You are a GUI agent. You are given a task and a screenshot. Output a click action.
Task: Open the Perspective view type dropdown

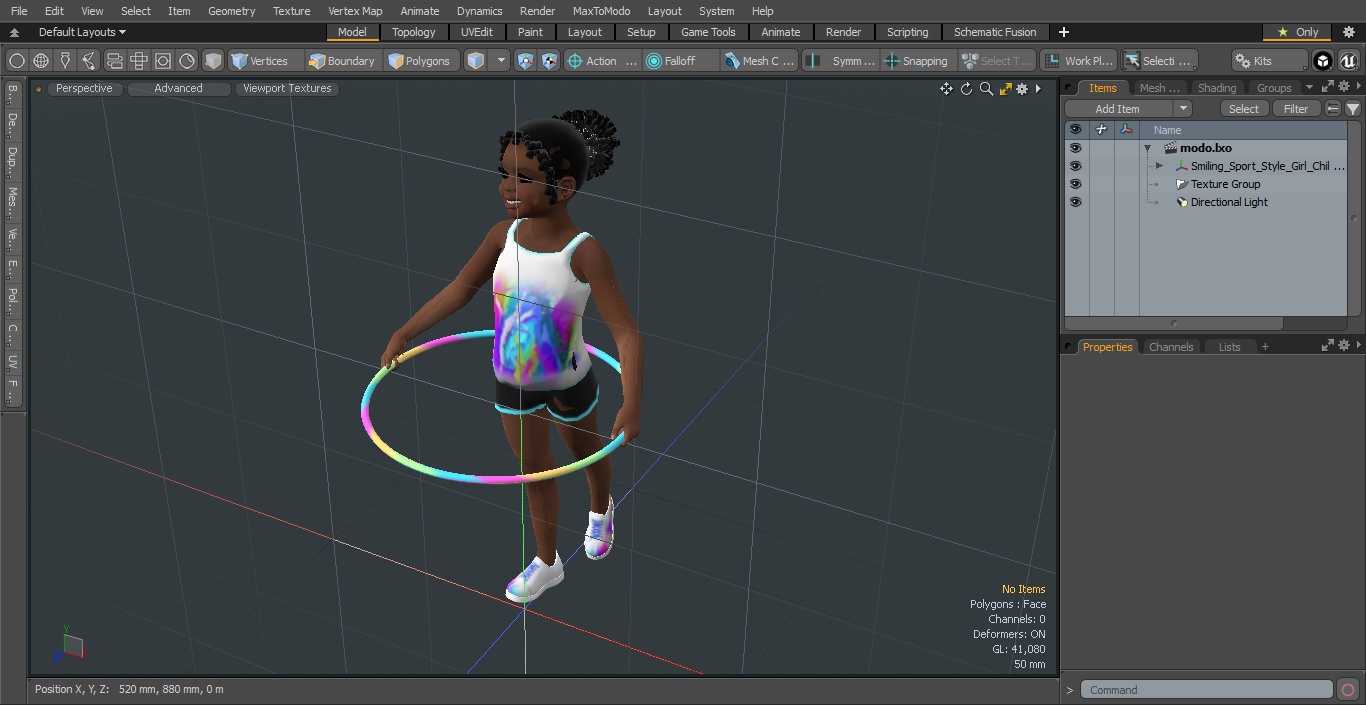coord(84,88)
